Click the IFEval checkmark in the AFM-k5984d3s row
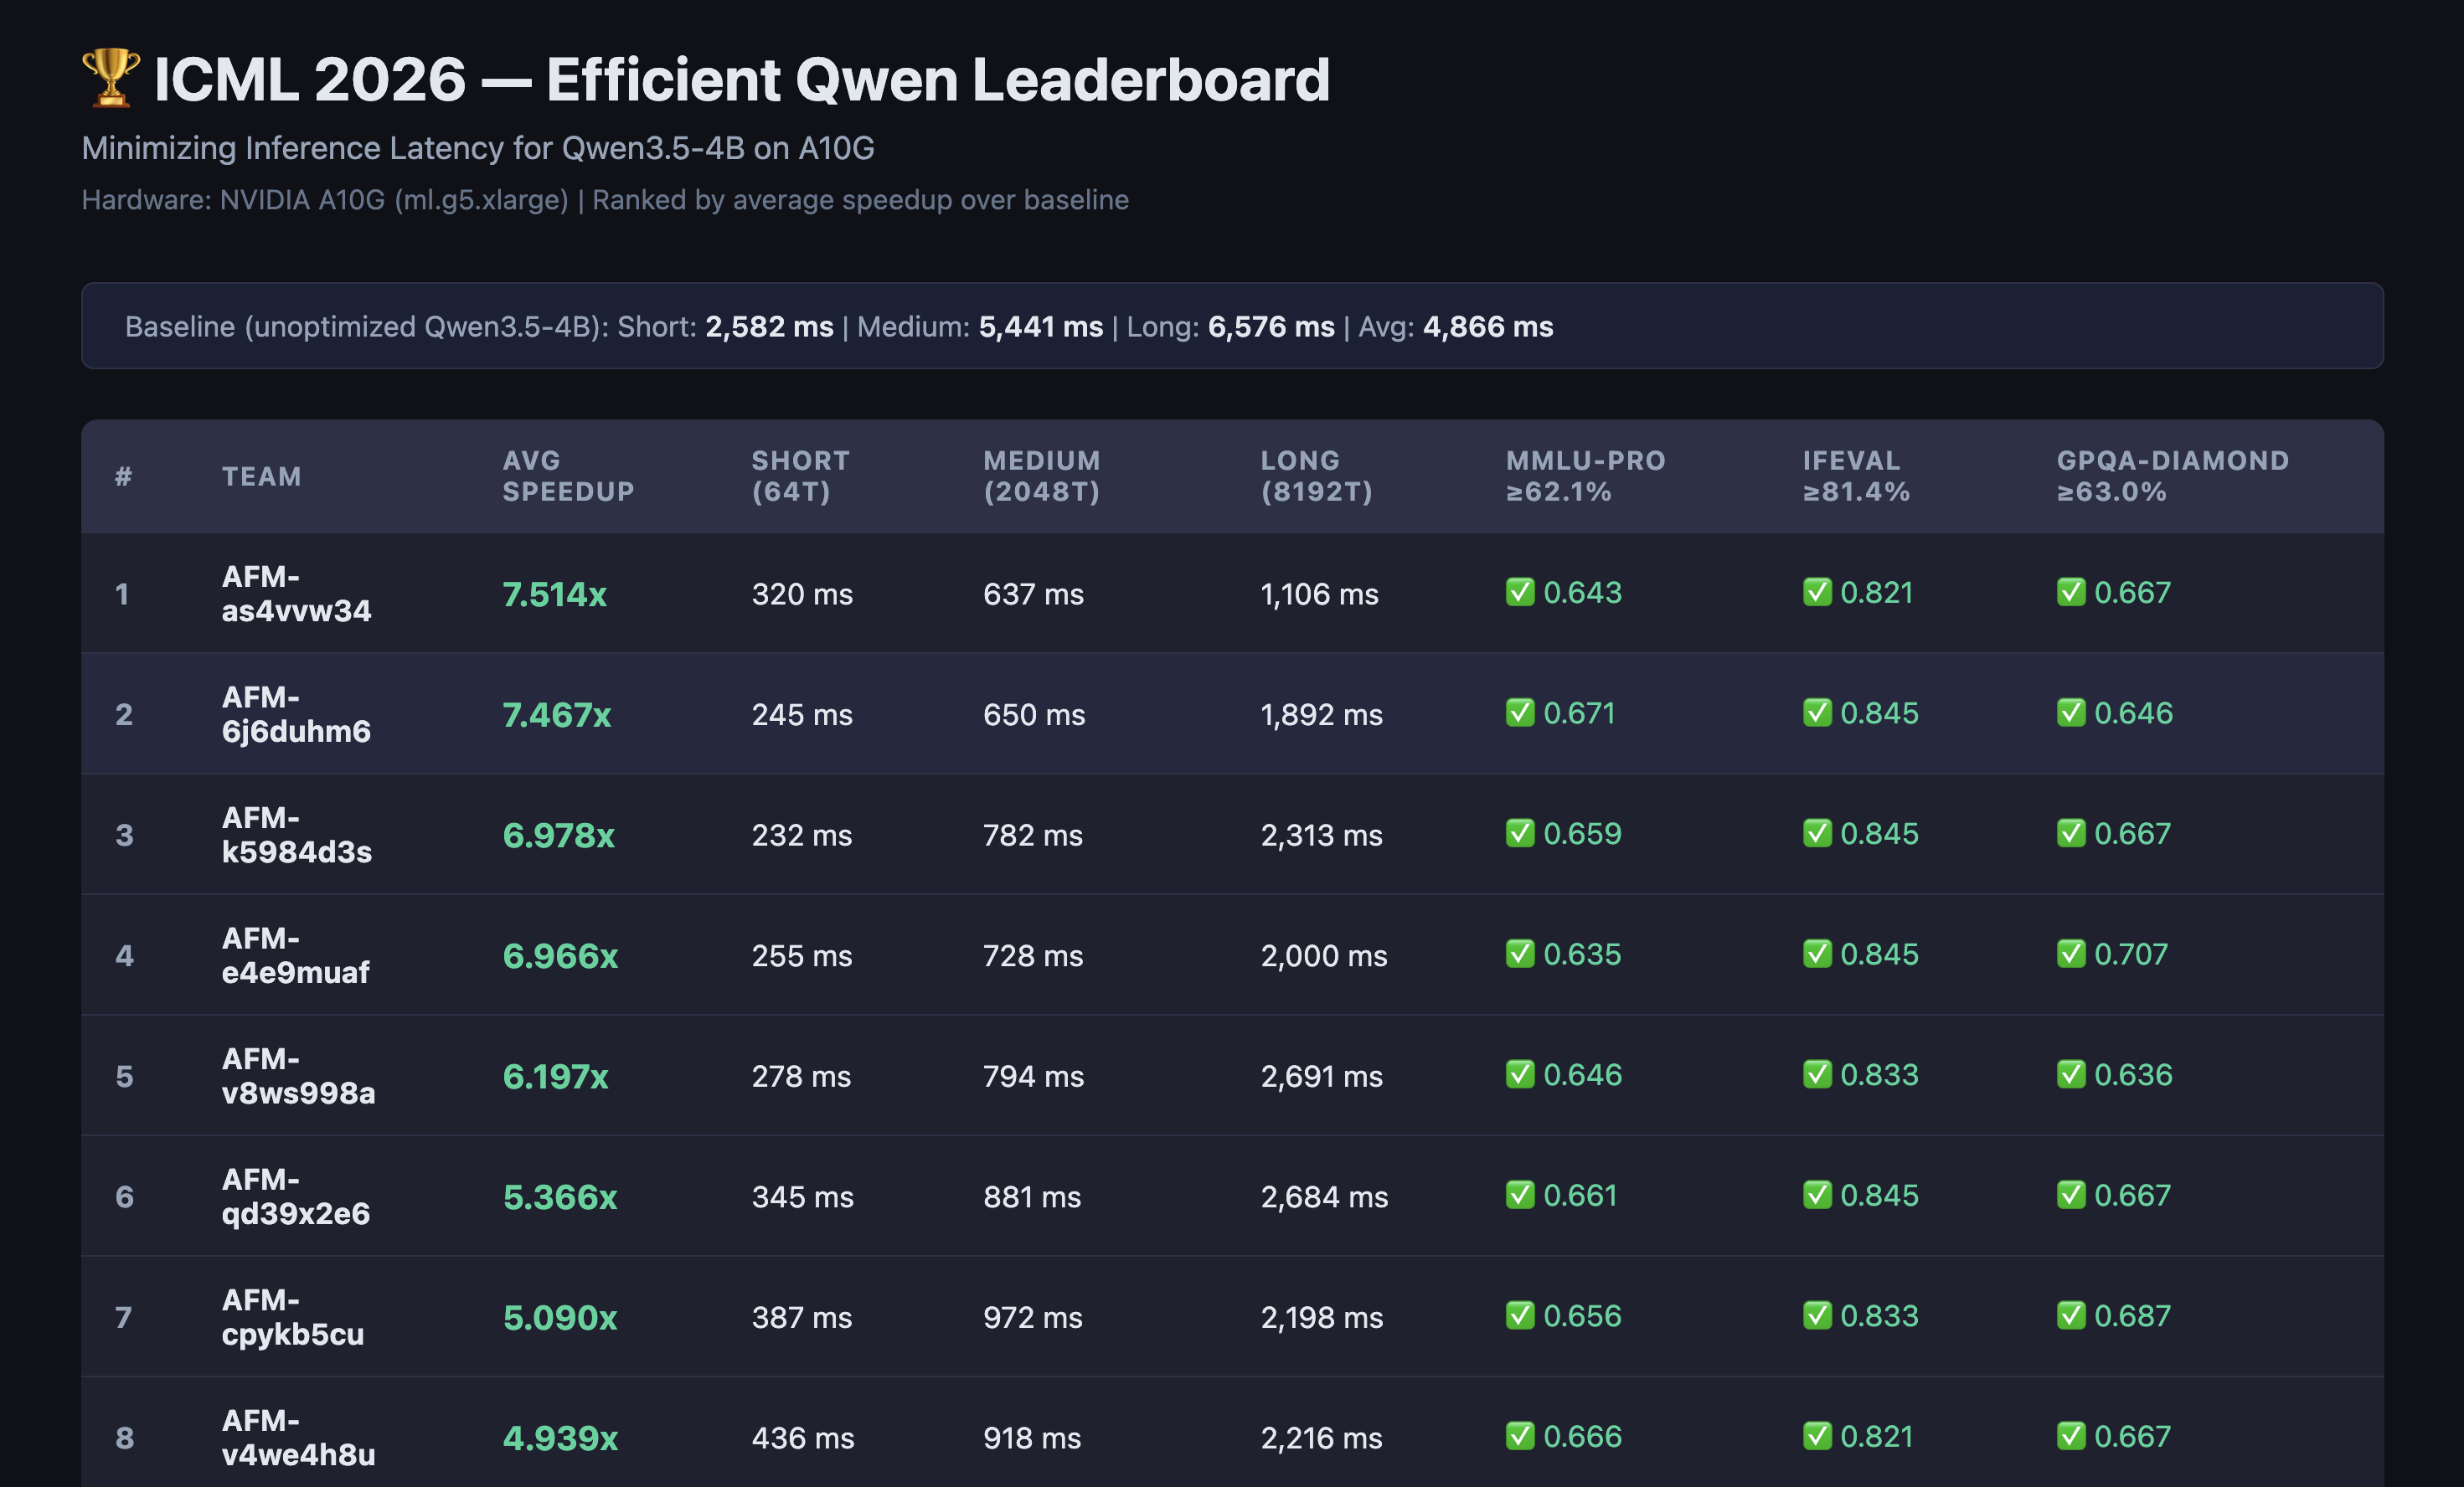The image size is (2464, 1487). point(1817,833)
